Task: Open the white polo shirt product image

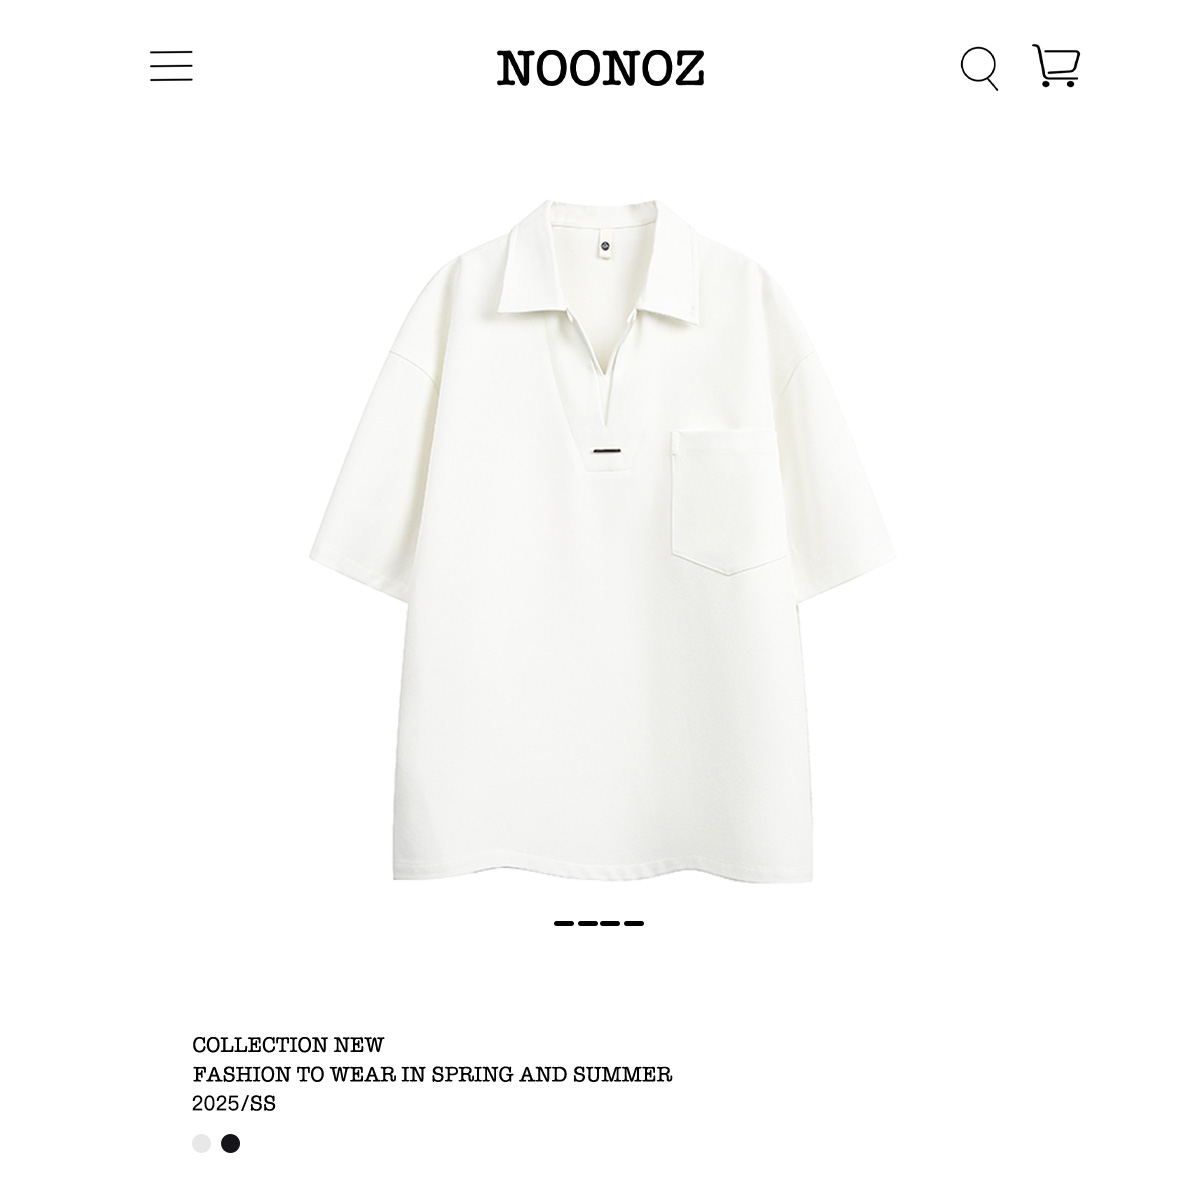Action: pyautogui.click(x=600, y=540)
